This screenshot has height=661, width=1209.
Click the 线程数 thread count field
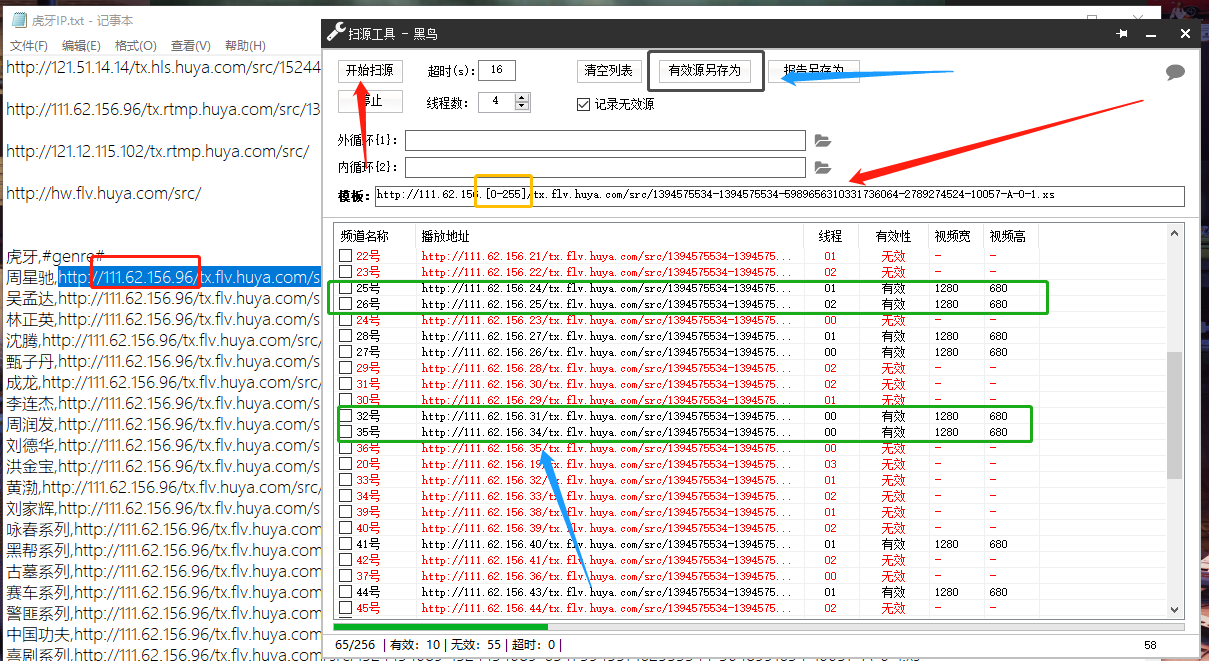[496, 102]
